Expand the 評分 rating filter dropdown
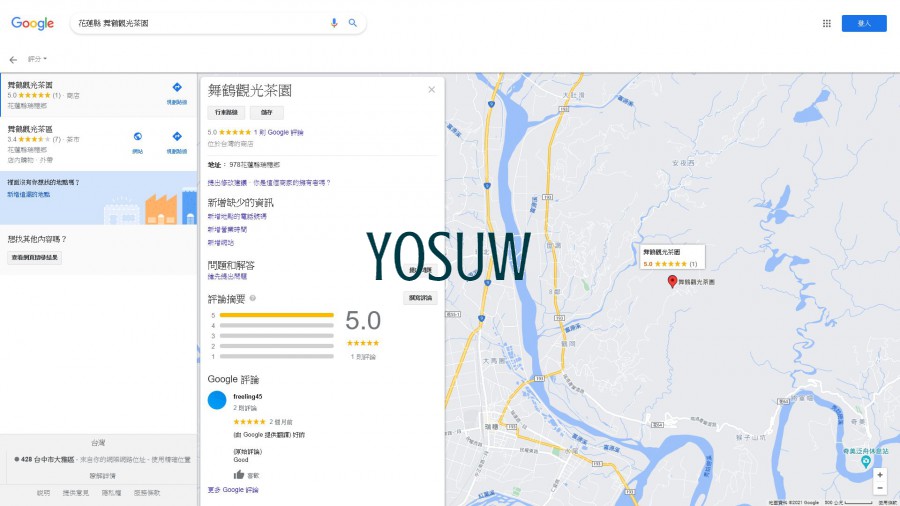This screenshot has height=506, width=900. click(x=37, y=60)
